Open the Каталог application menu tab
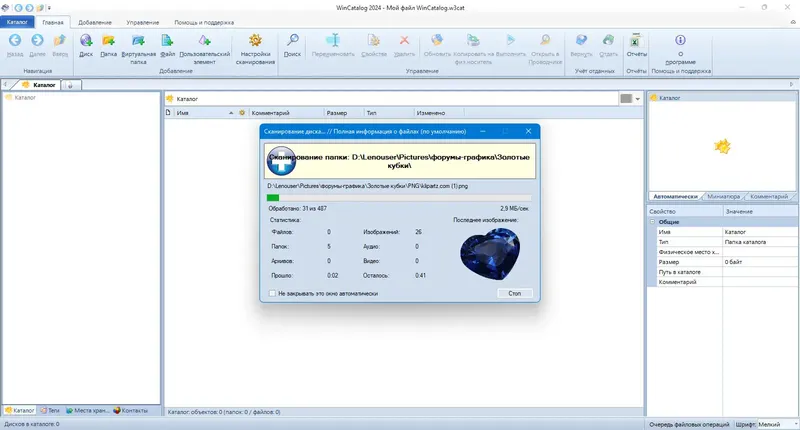This screenshot has height=430, width=800. 17,22
